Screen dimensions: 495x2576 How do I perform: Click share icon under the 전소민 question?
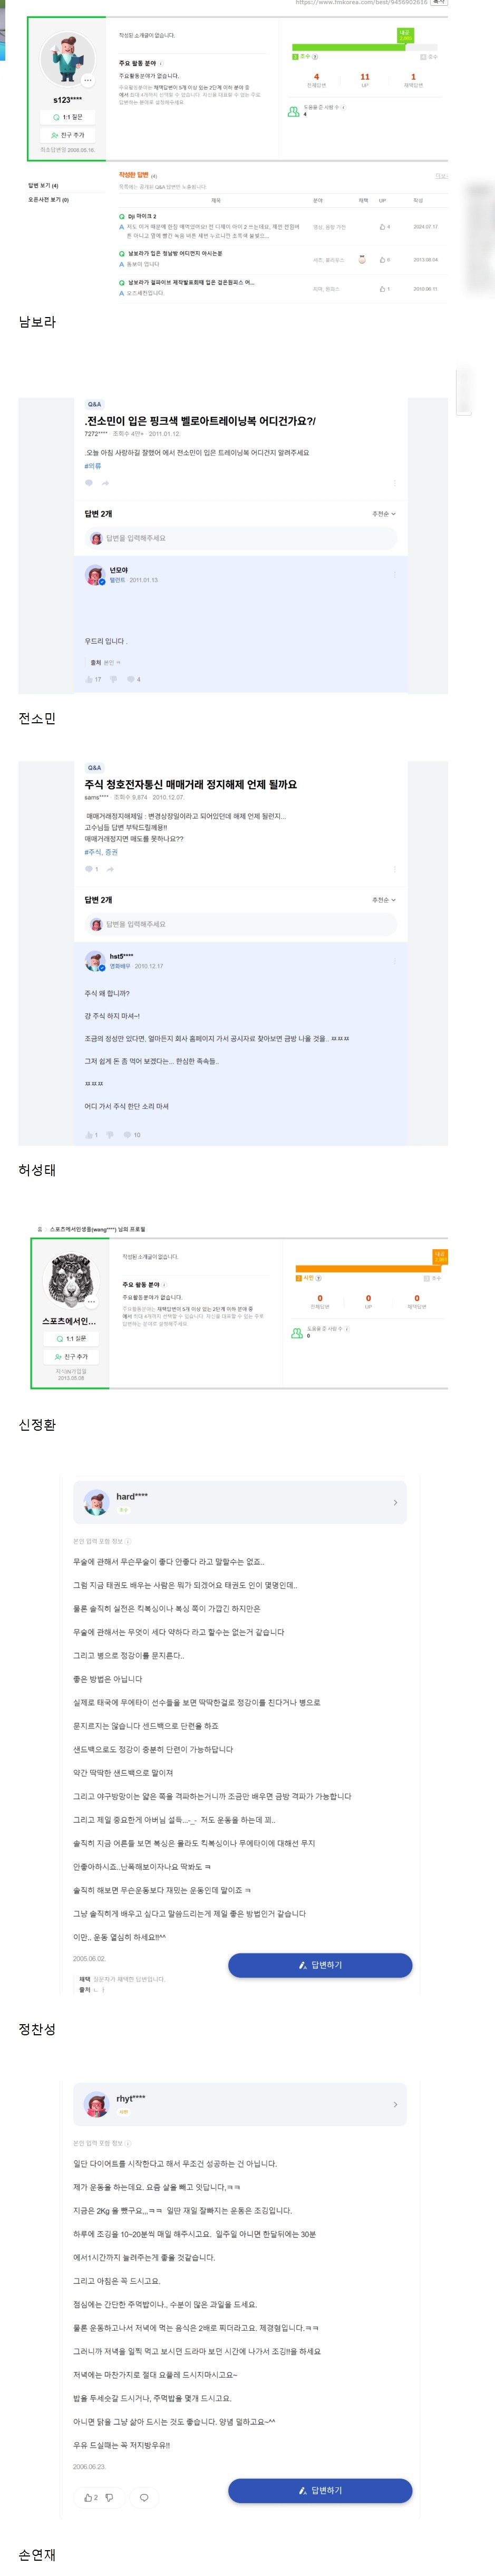point(105,483)
